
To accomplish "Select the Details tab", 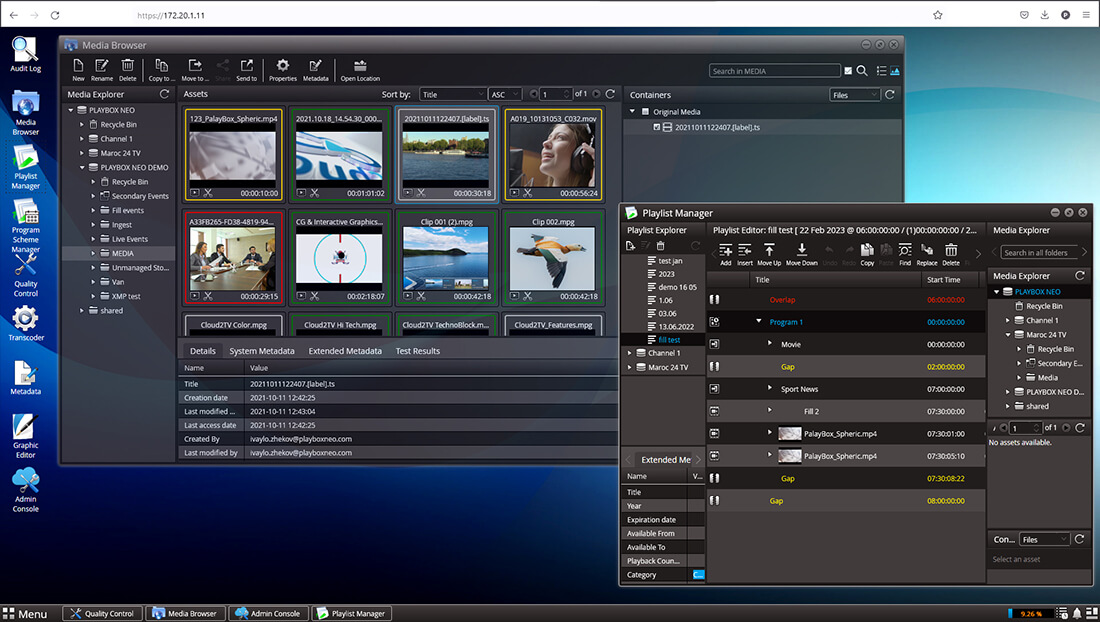I will coord(203,351).
